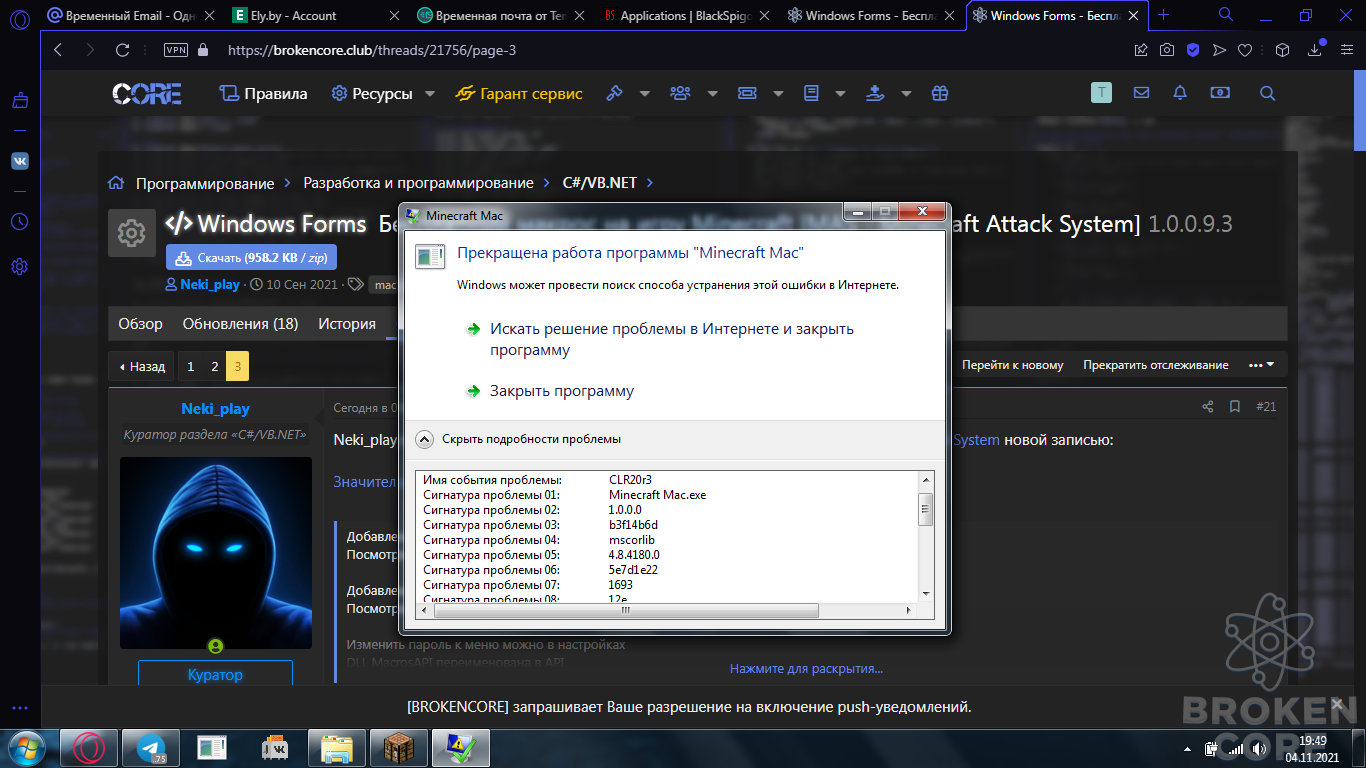Click the gift icon in forum navigation
Screen dimensions: 1366x768
(x=939, y=93)
